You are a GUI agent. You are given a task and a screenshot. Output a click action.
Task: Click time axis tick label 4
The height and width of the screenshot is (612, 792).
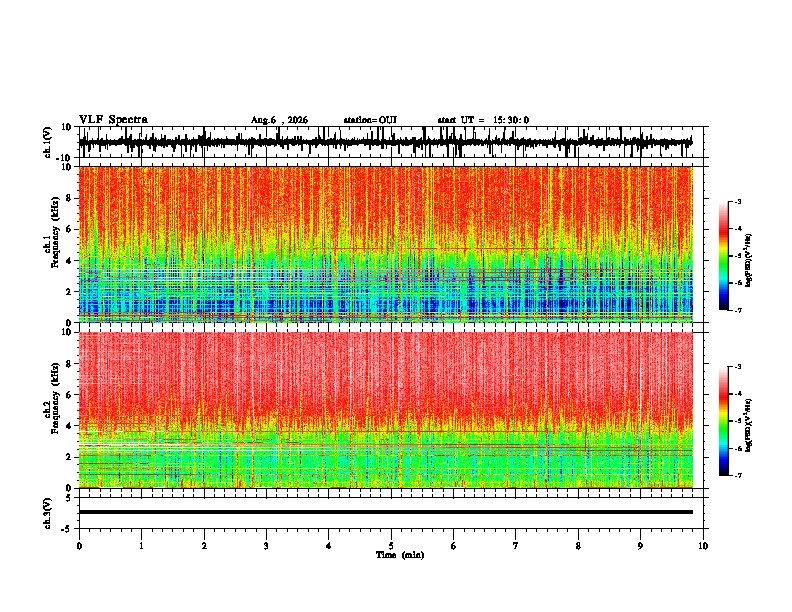[329, 546]
